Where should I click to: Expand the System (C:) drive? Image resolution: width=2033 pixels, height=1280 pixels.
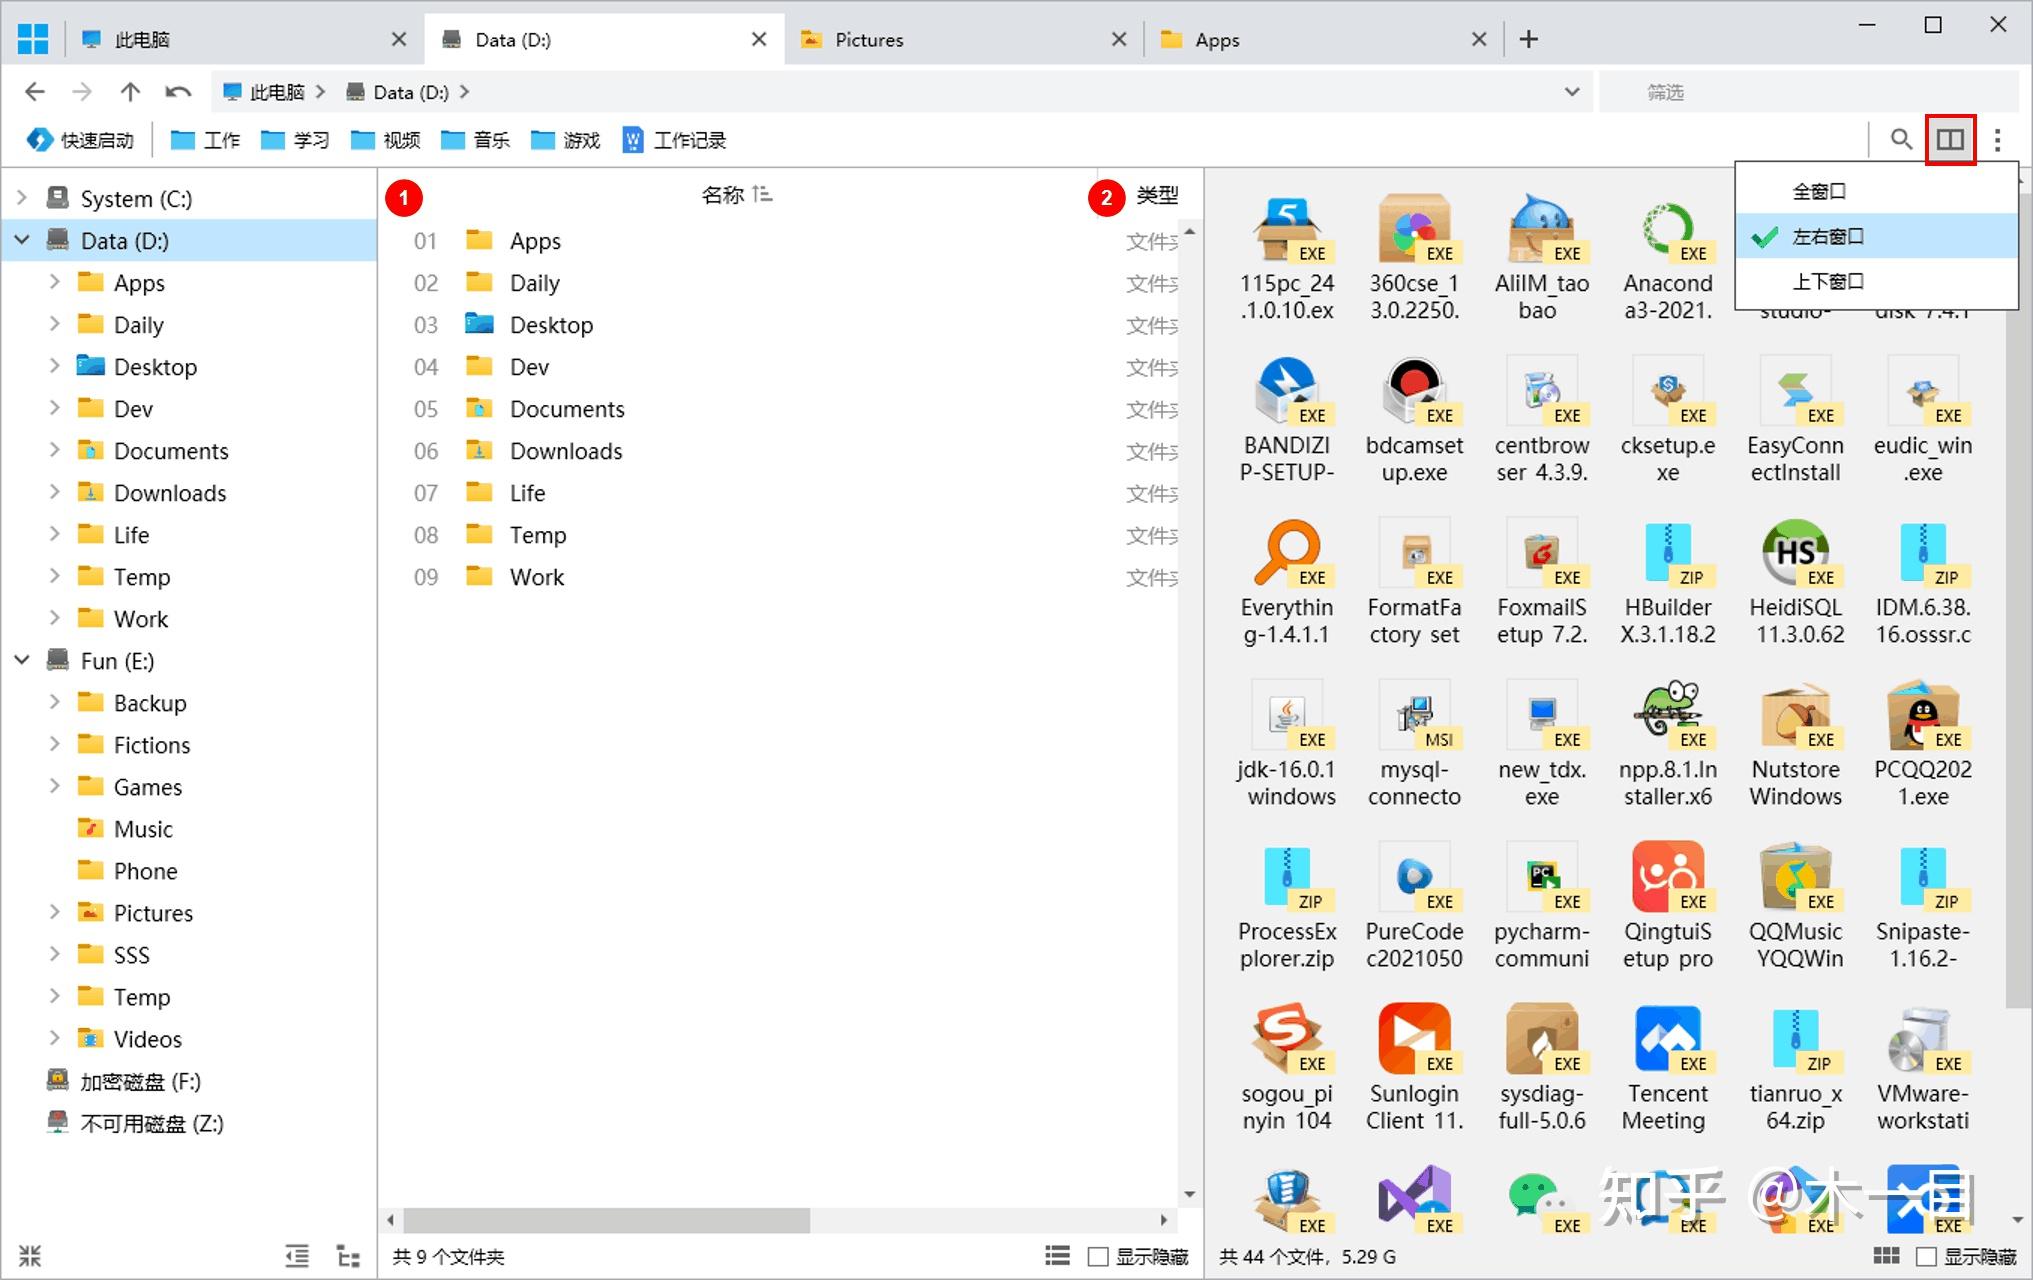22,198
